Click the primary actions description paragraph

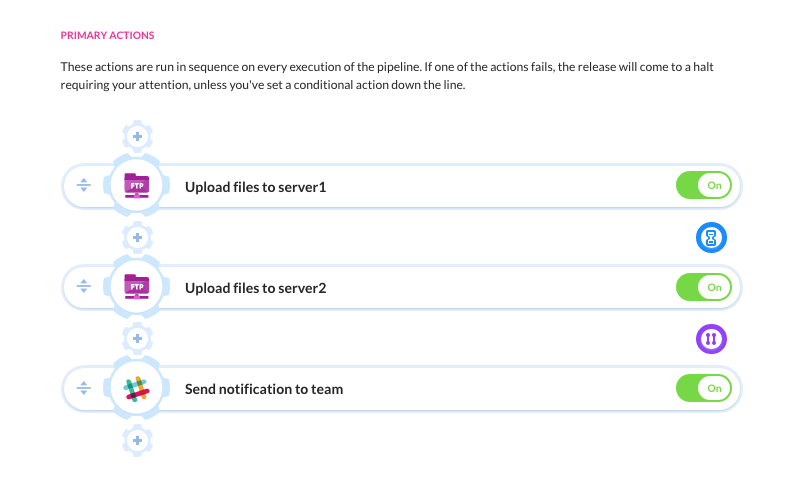387,76
